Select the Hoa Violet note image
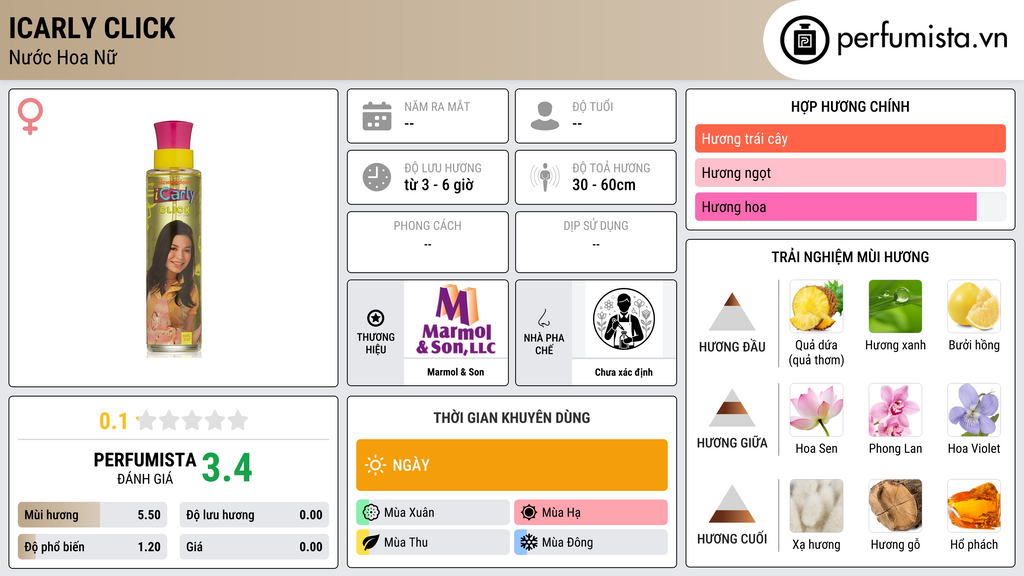The height and width of the screenshot is (576, 1024). (974, 410)
